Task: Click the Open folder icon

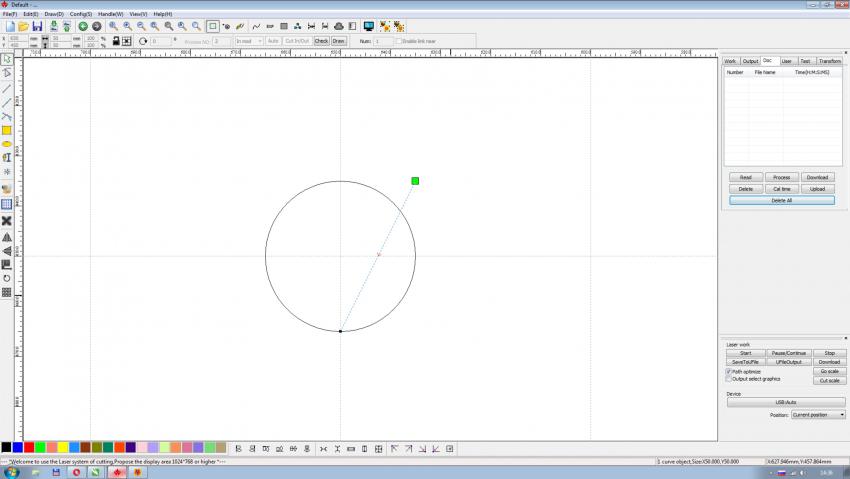Action: pos(23,26)
